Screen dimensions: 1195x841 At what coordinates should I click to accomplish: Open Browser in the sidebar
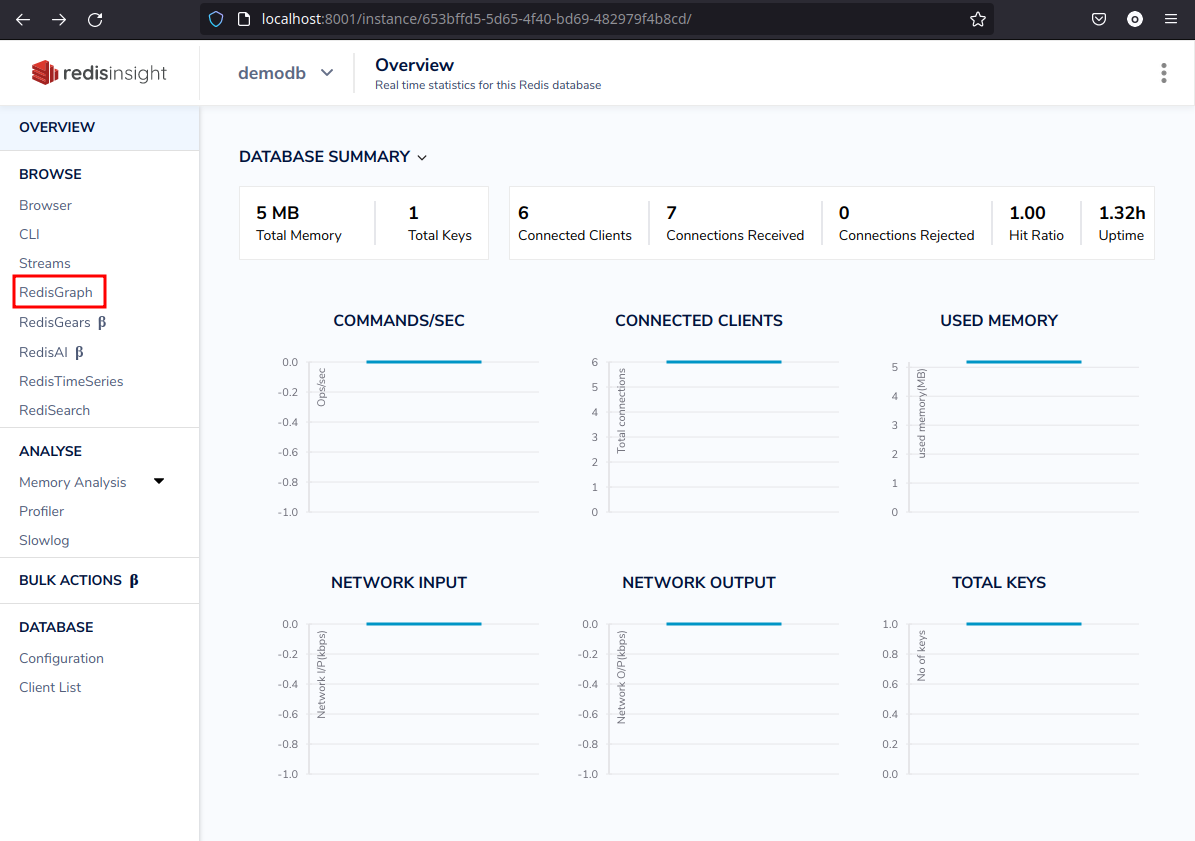tap(46, 205)
